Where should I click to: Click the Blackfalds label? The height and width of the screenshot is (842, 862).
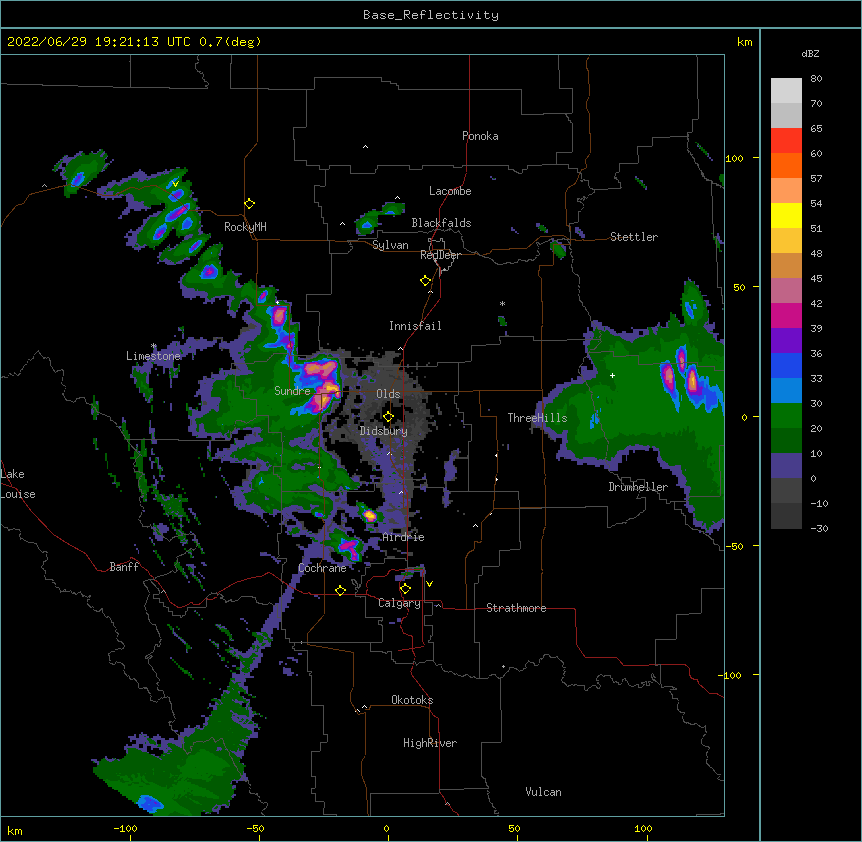441,223
